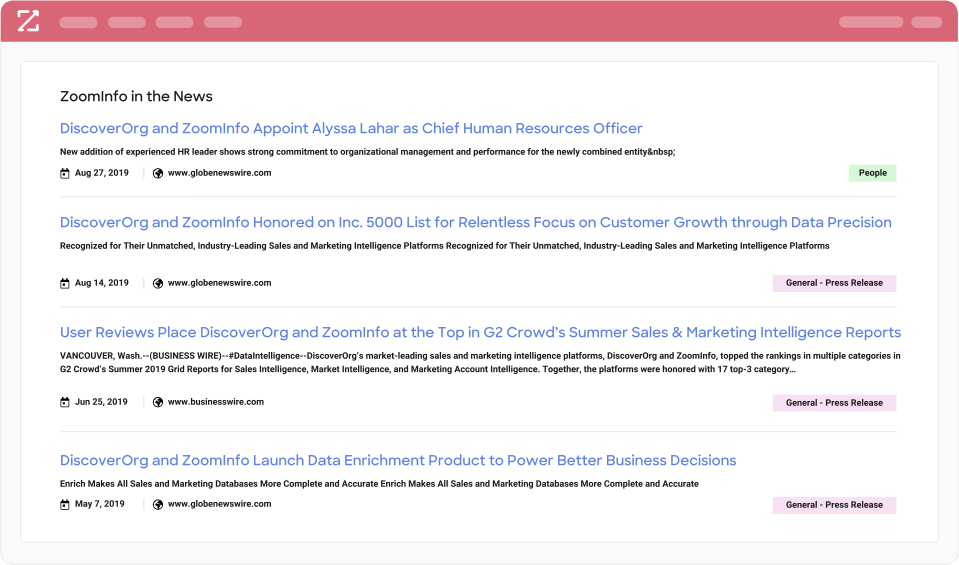Click the May 7, 2019 date
Image resolution: width=959 pixels, height=565 pixels.
point(100,504)
